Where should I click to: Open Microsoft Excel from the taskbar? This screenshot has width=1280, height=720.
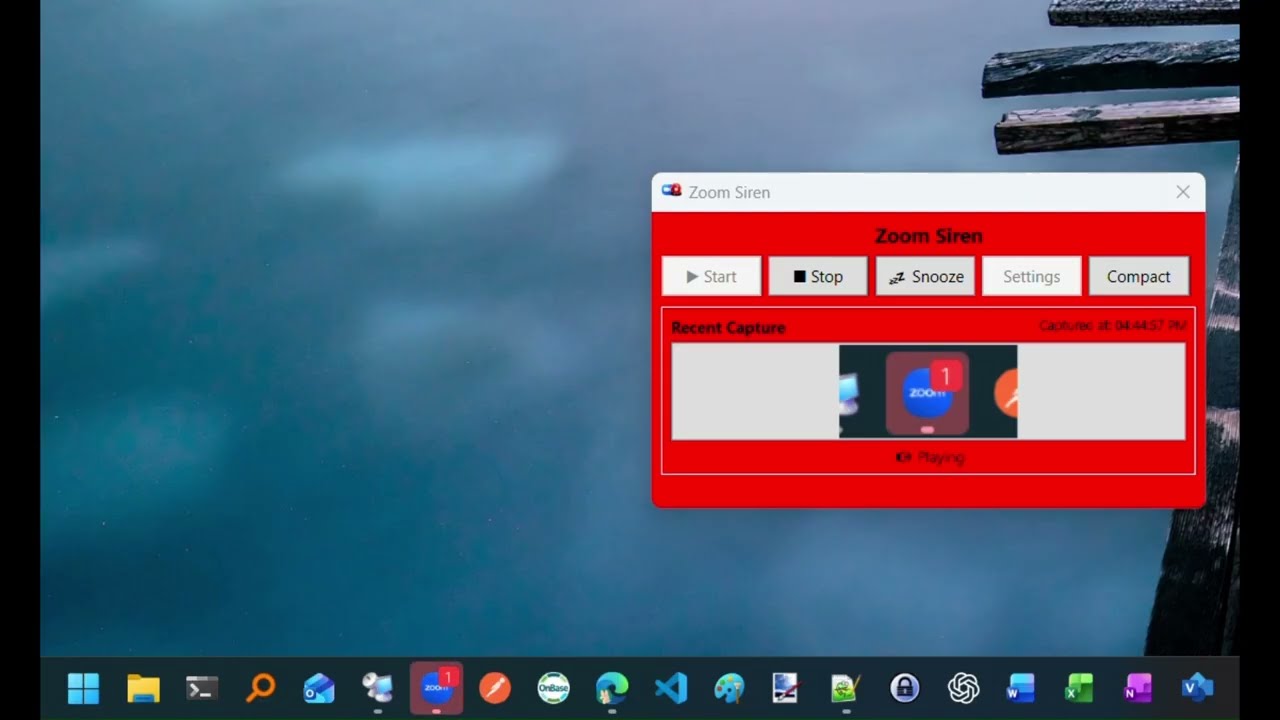[1080, 688]
